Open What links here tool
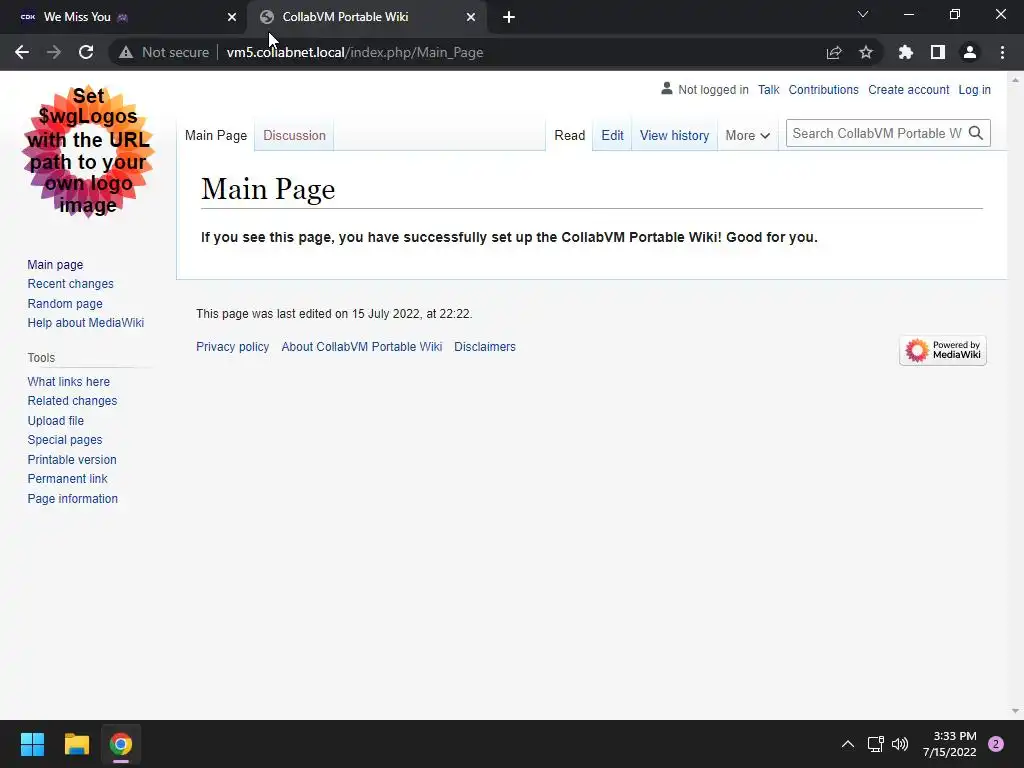The image size is (1024, 768). (69, 381)
